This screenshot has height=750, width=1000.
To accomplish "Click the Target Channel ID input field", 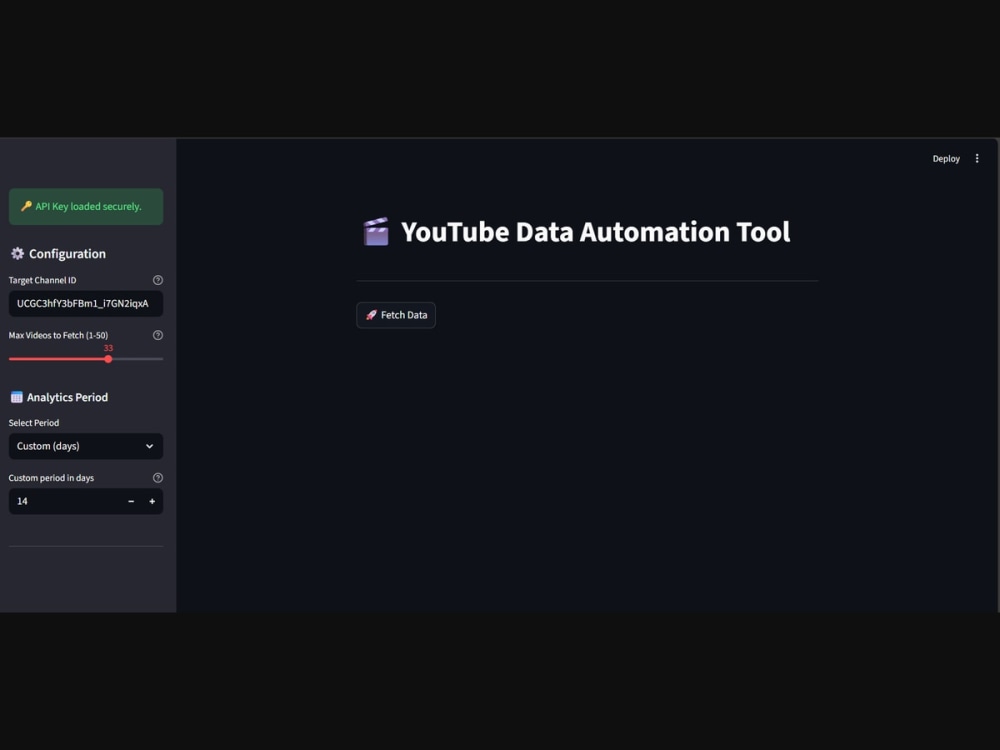I will coord(85,304).
